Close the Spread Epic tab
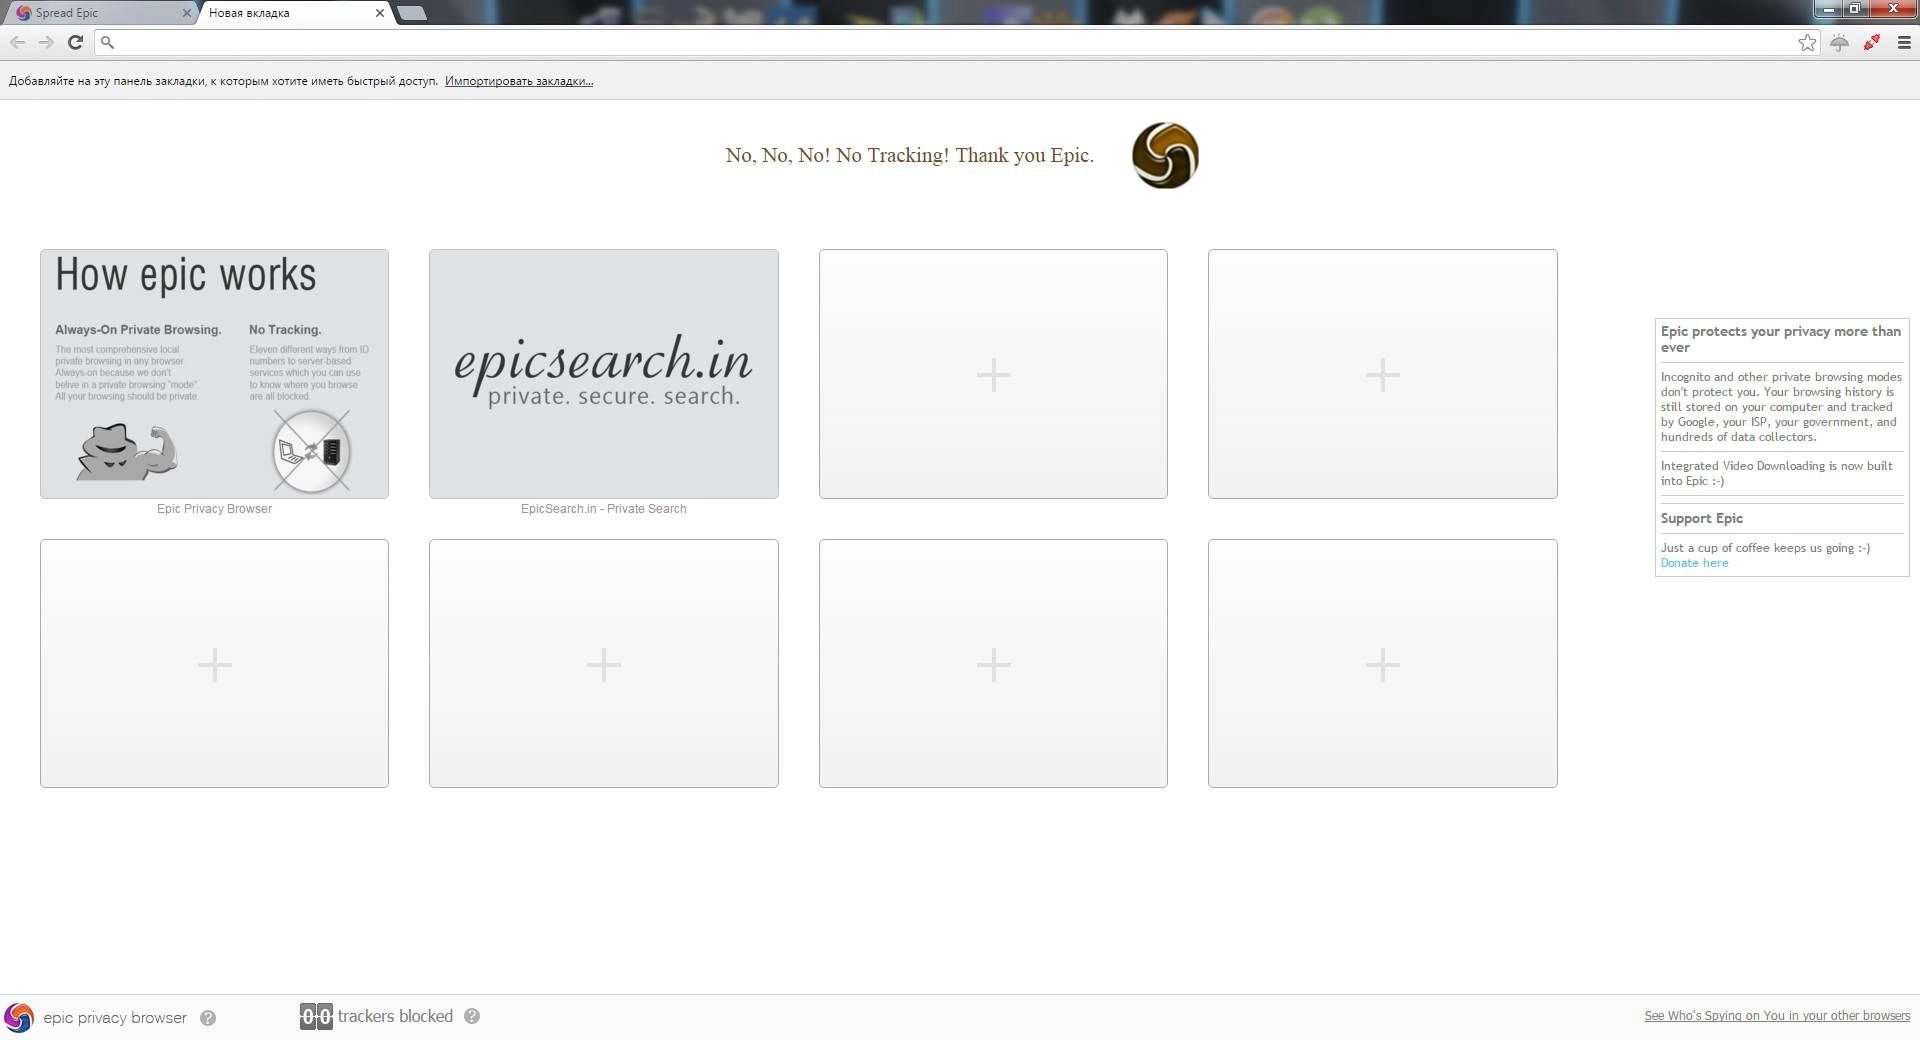Screen dimensions: 1920x1040 (x=186, y=13)
